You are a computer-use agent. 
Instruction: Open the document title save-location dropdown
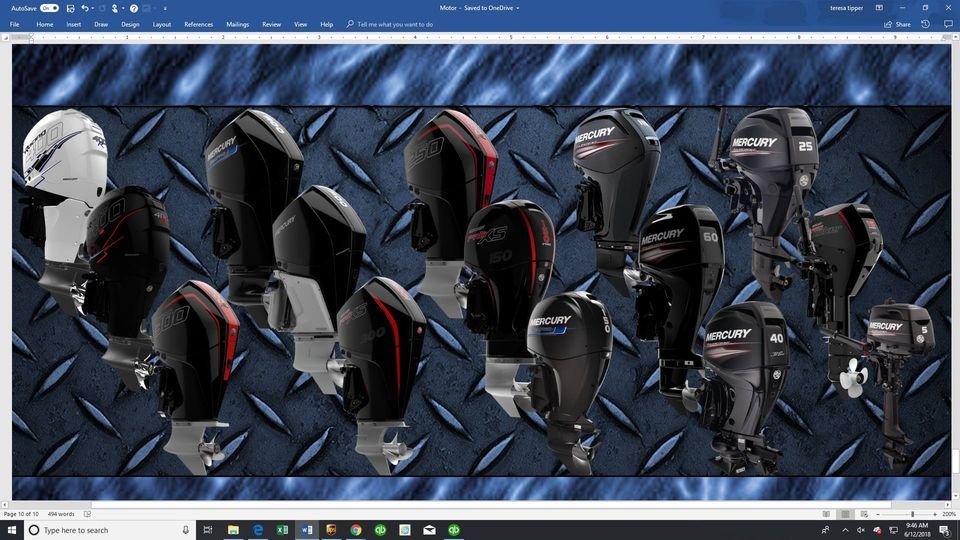(517, 8)
